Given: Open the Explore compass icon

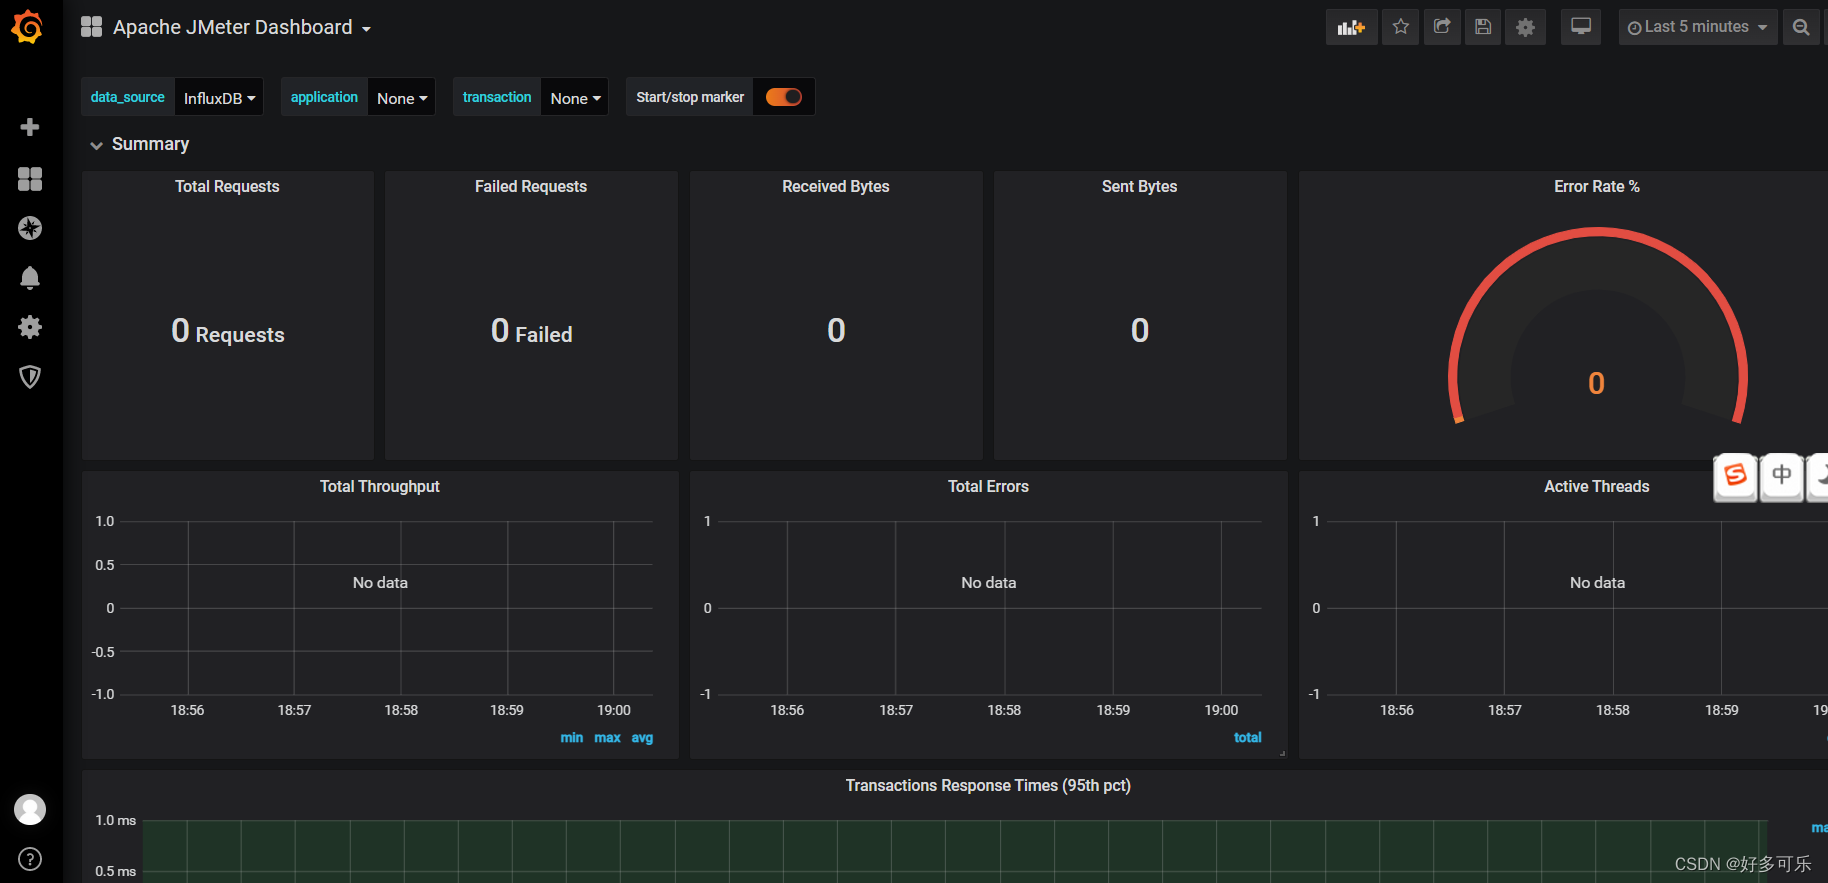Looking at the screenshot, I should tap(30, 228).
